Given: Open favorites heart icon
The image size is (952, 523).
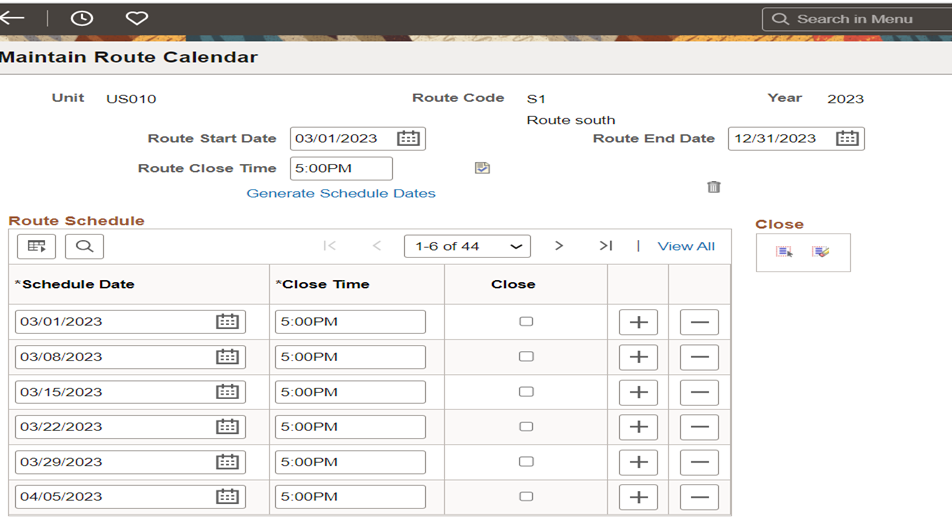Looking at the screenshot, I should pyautogui.click(x=137, y=18).
